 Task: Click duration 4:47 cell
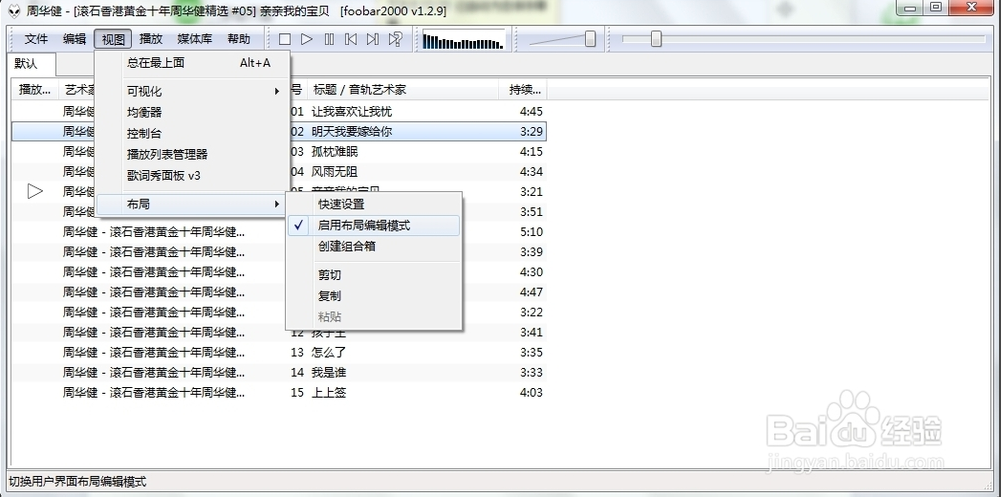[x=531, y=292]
